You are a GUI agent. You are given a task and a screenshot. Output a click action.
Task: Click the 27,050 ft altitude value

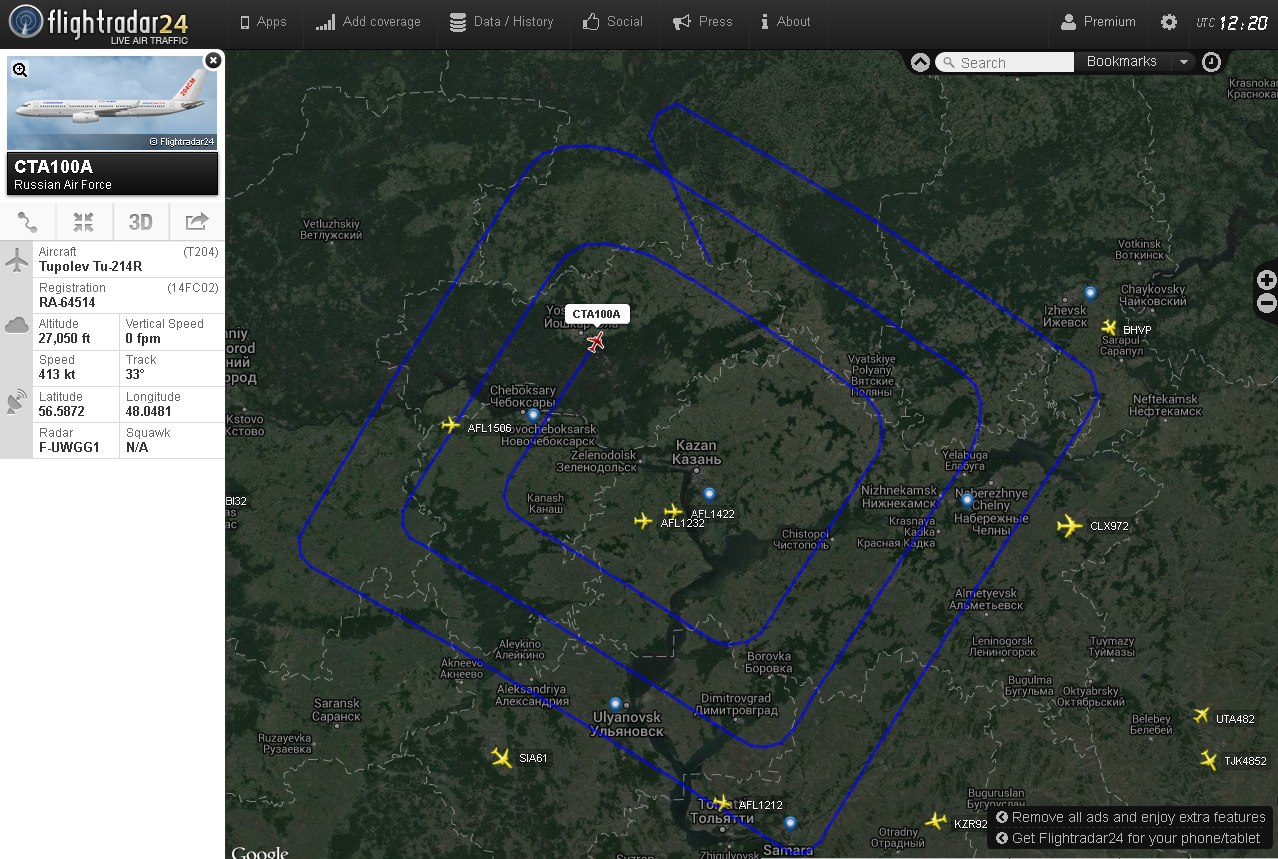(x=64, y=339)
